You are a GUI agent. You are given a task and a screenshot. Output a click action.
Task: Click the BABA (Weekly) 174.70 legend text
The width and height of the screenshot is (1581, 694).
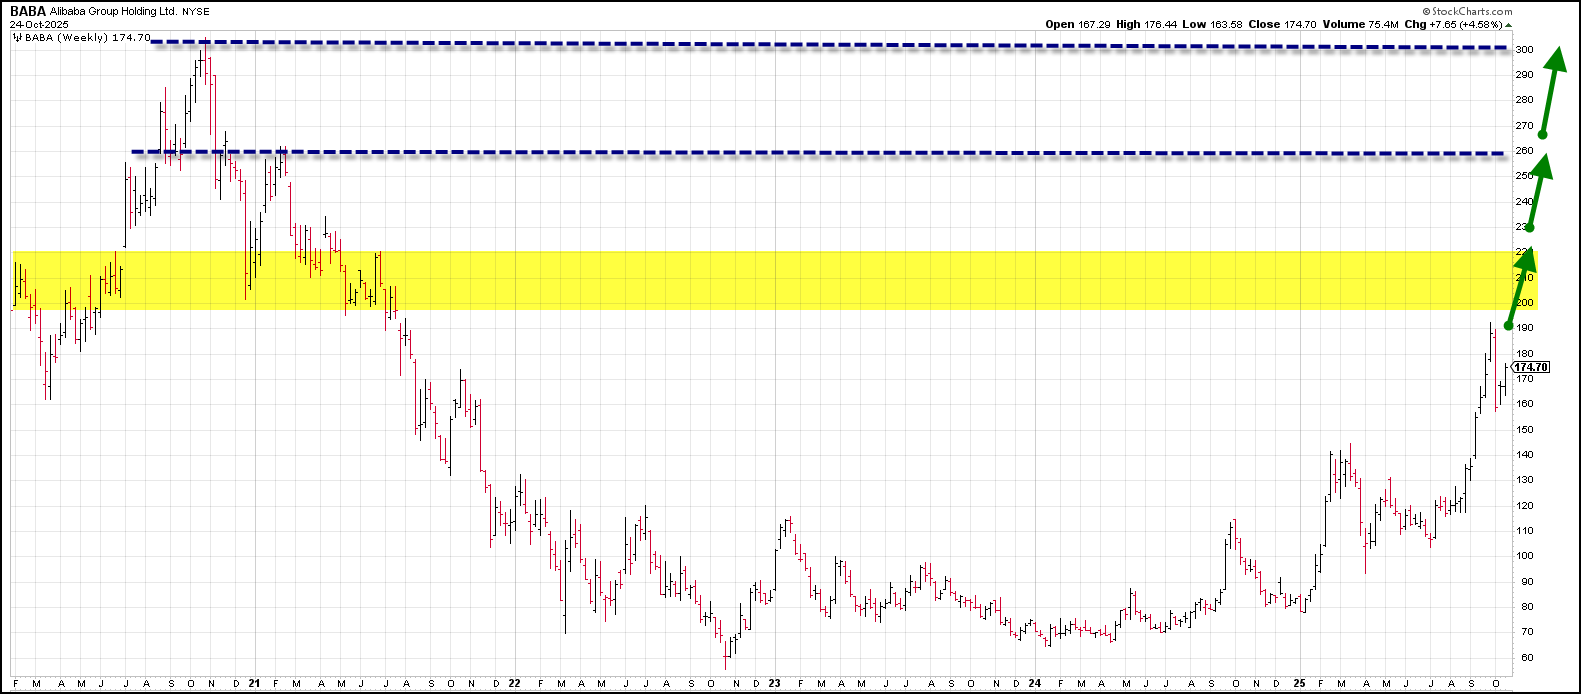[87, 37]
